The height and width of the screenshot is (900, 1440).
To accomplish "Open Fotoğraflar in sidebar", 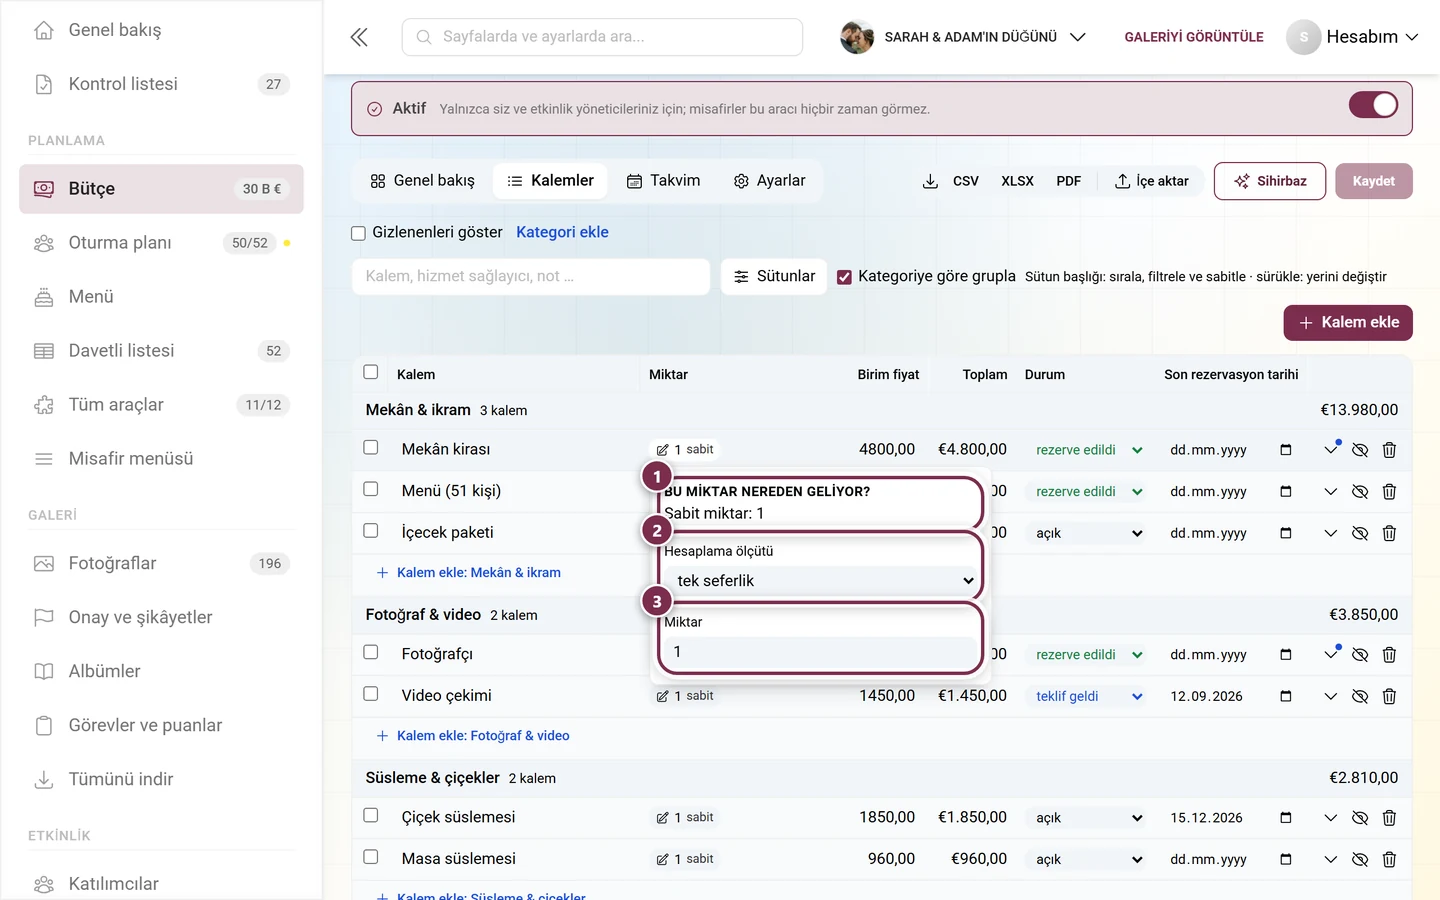I will [161, 563].
